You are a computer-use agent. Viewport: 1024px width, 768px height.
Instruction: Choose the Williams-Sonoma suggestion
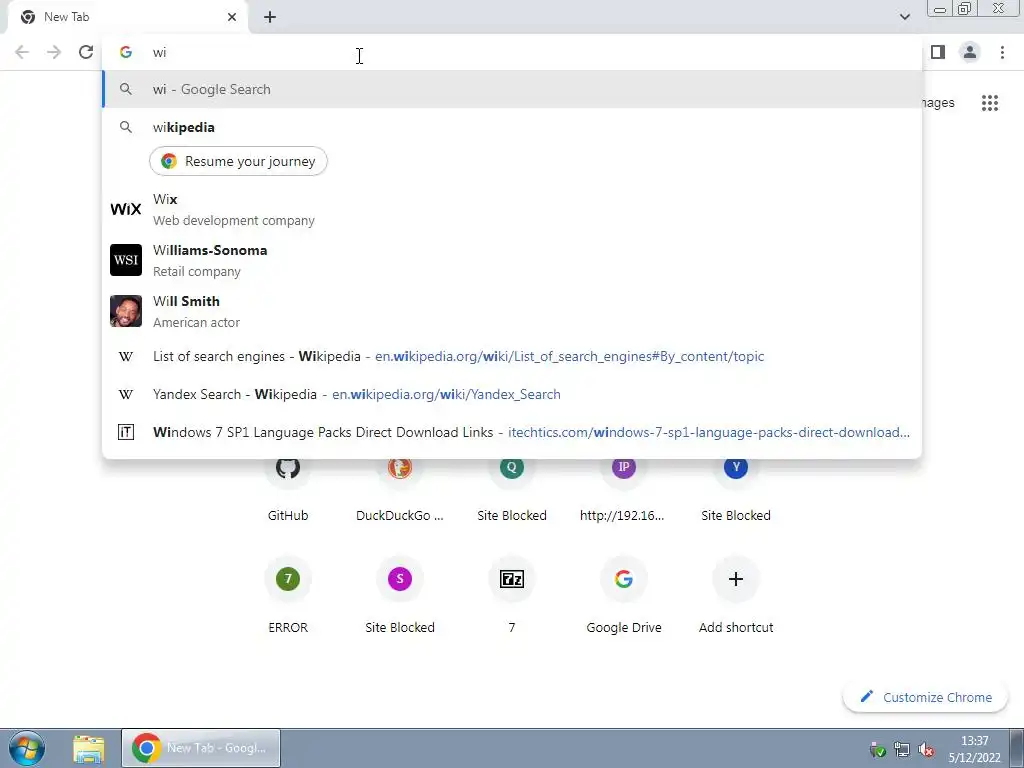[512, 261]
